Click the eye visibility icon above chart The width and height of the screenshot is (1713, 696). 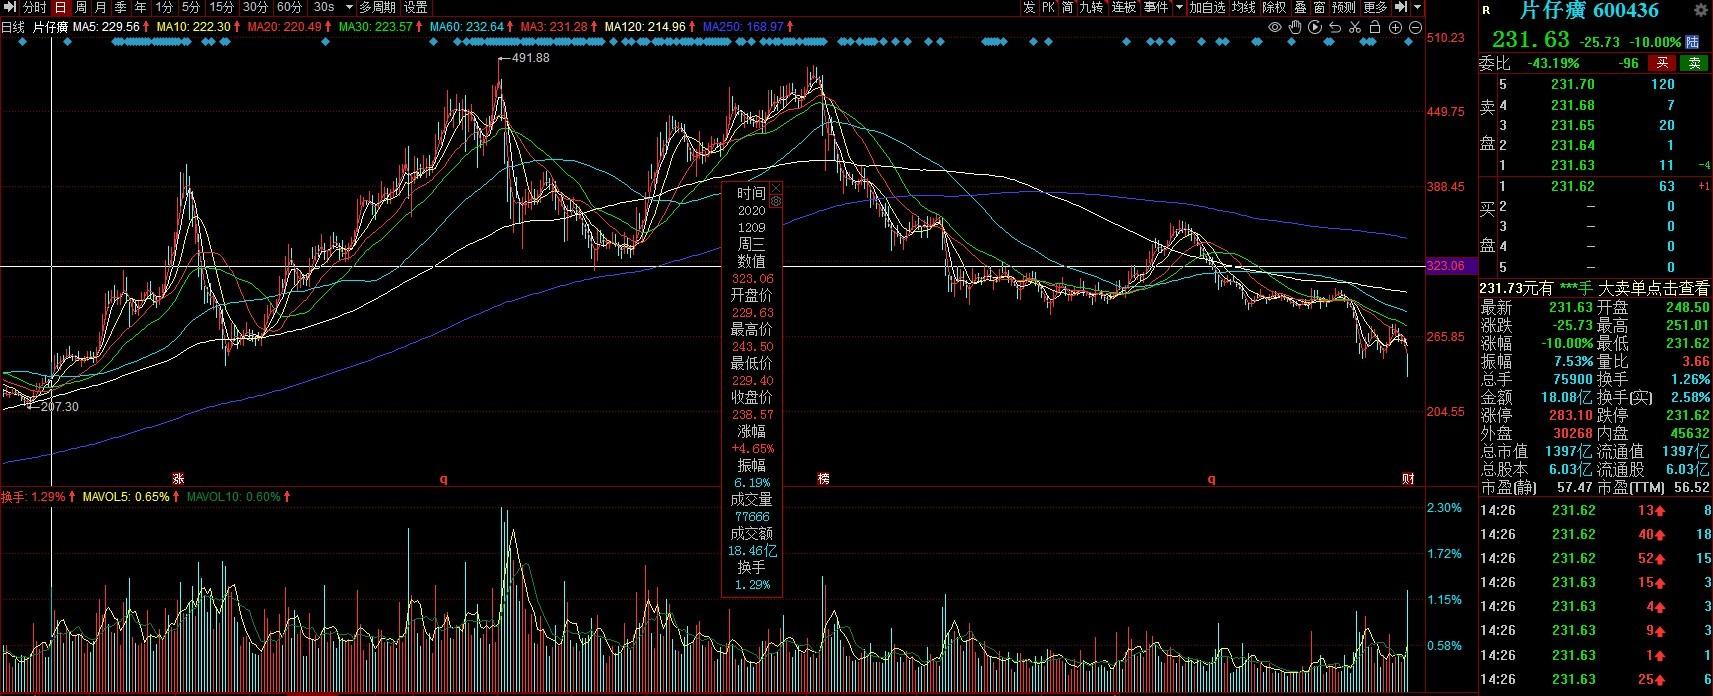click(1275, 27)
